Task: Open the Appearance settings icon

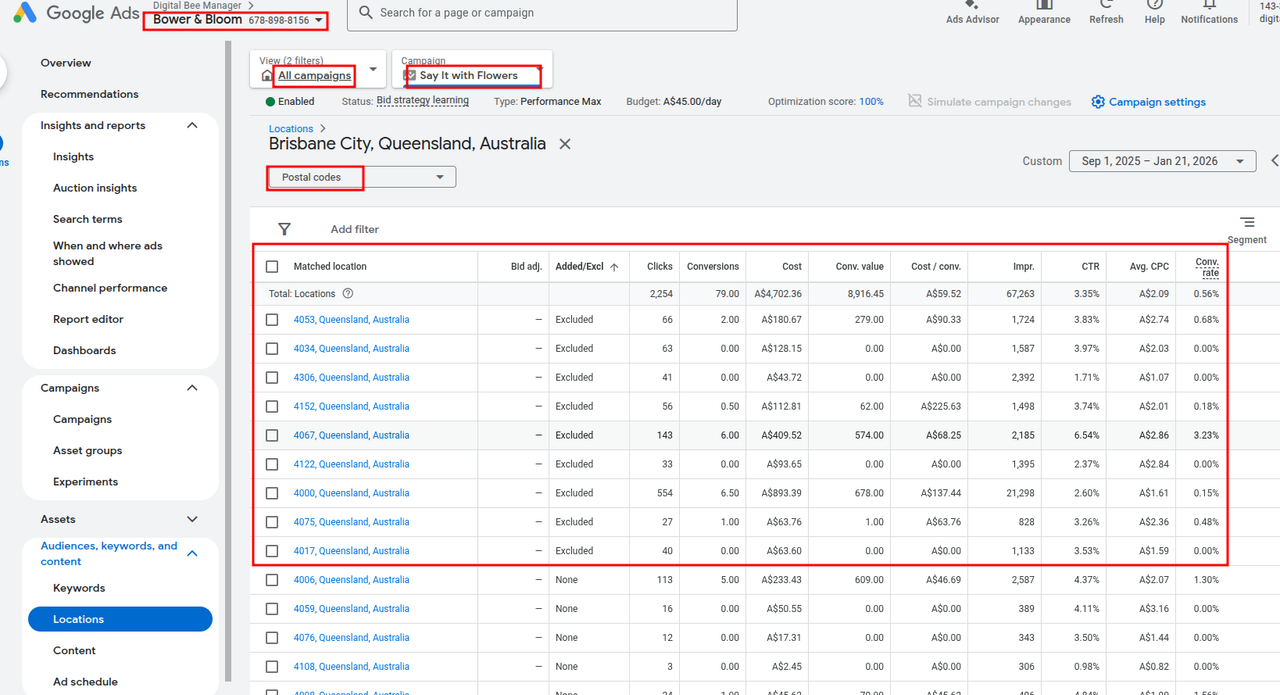Action: click(x=1044, y=5)
